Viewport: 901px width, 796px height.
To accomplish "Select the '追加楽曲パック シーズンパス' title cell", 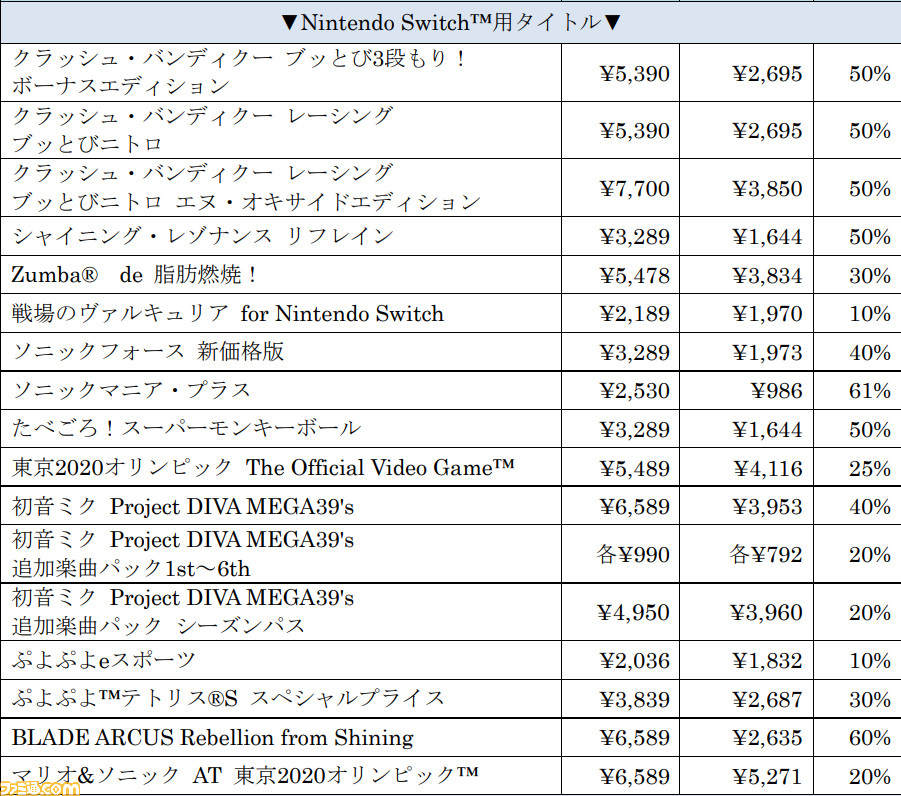I will coord(281,612).
